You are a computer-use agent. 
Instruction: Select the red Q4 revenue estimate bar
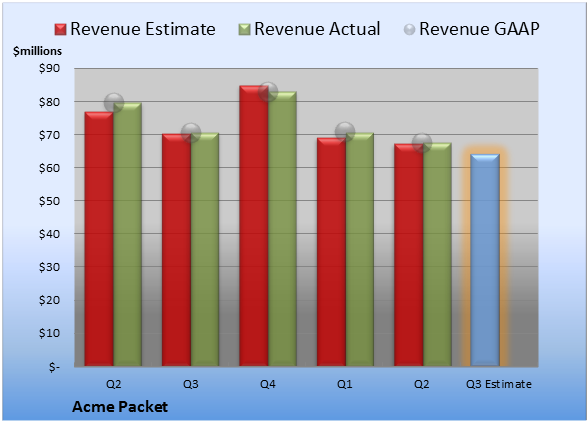254,226
